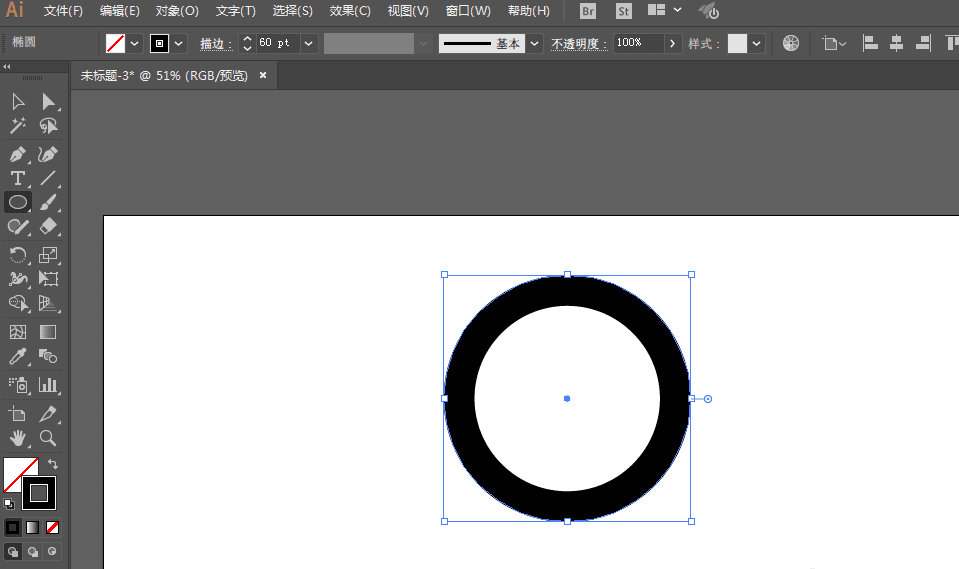Choose the Rotate tool
Screen dimensions: 959x569
(17, 255)
